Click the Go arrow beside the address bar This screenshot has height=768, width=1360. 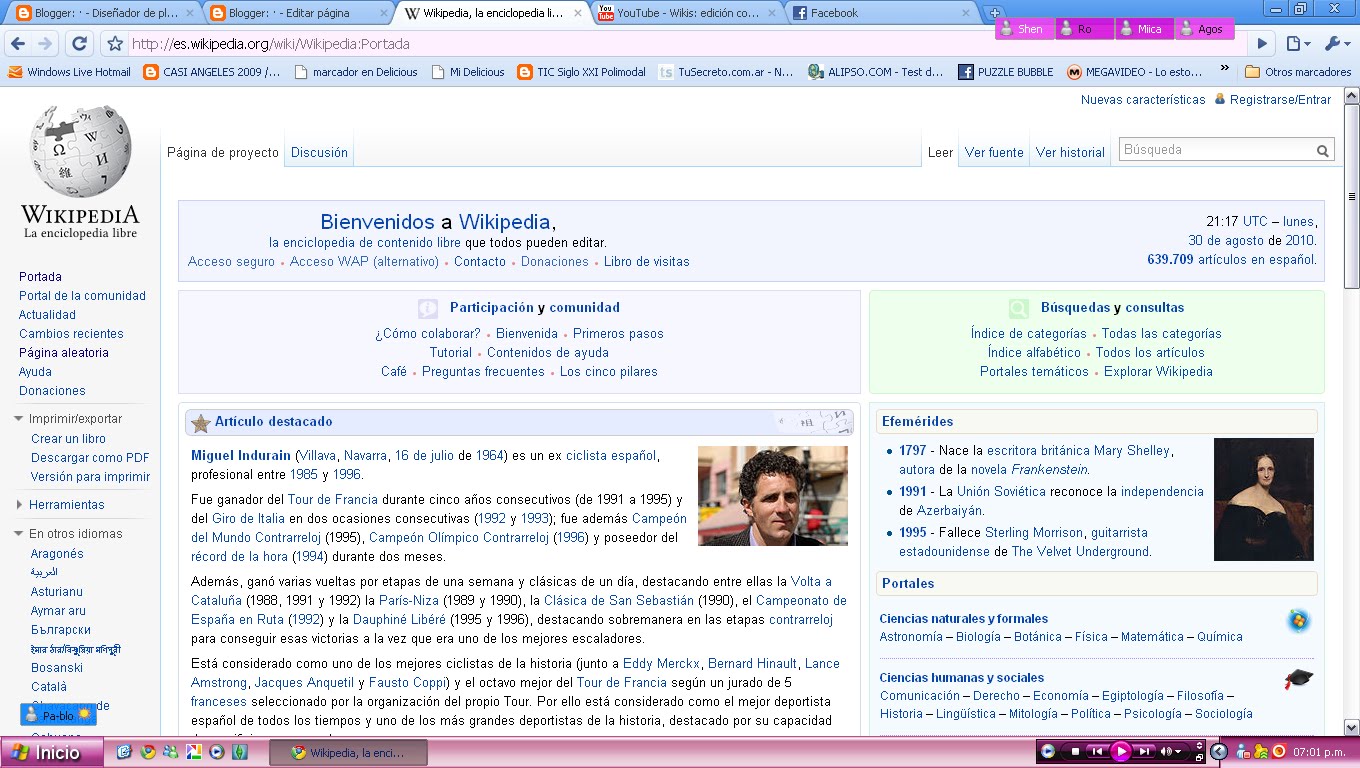click(x=1262, y=44)
